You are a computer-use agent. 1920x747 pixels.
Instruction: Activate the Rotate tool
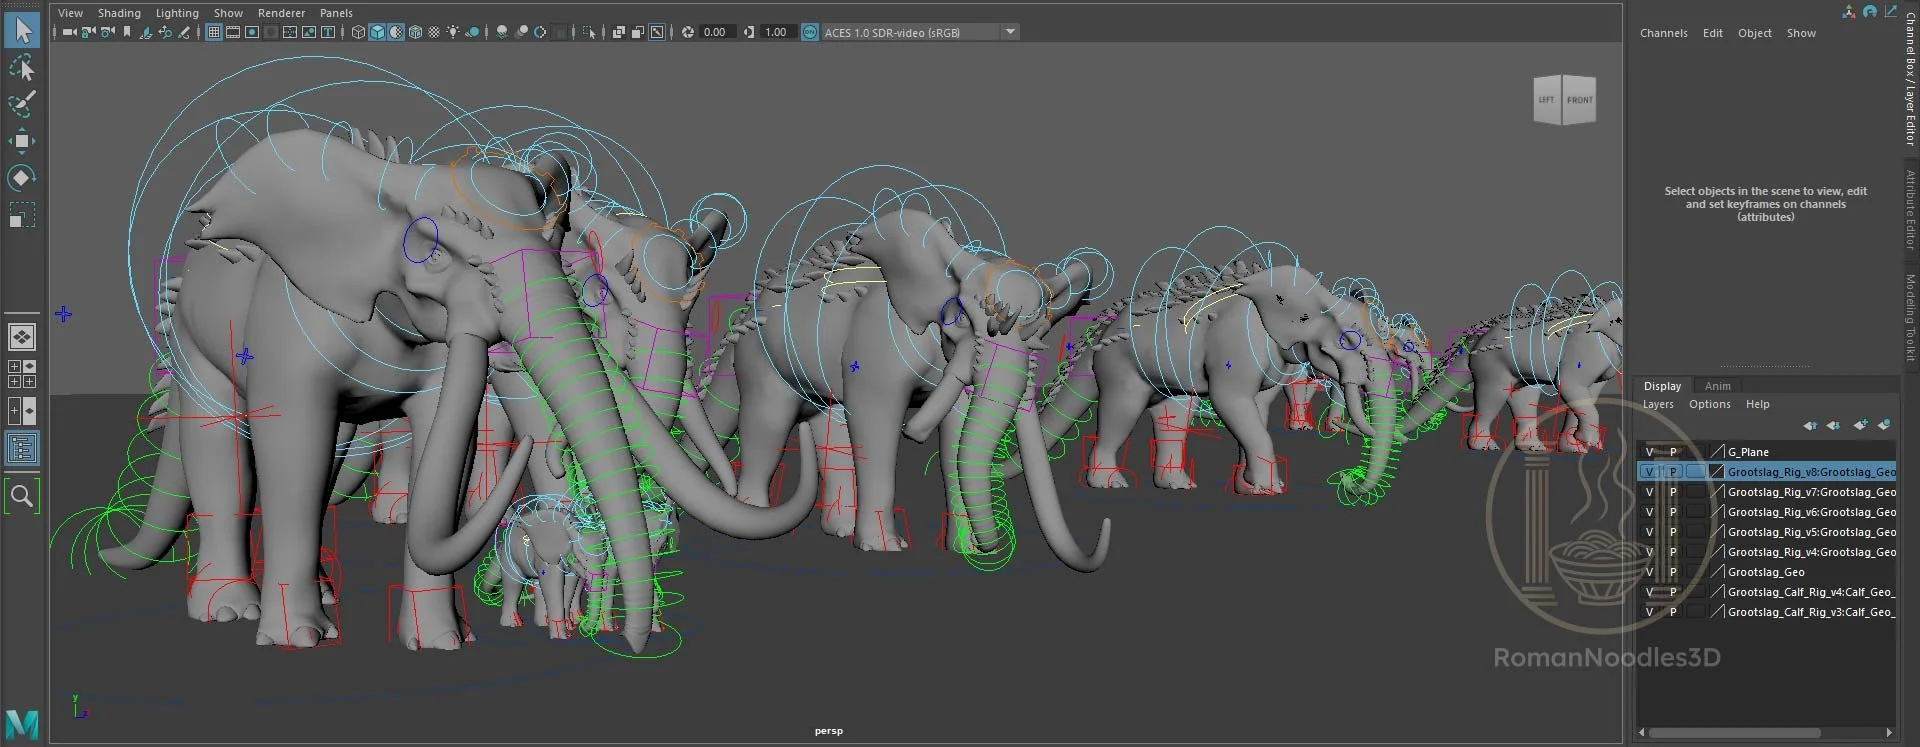click(21, 177)
